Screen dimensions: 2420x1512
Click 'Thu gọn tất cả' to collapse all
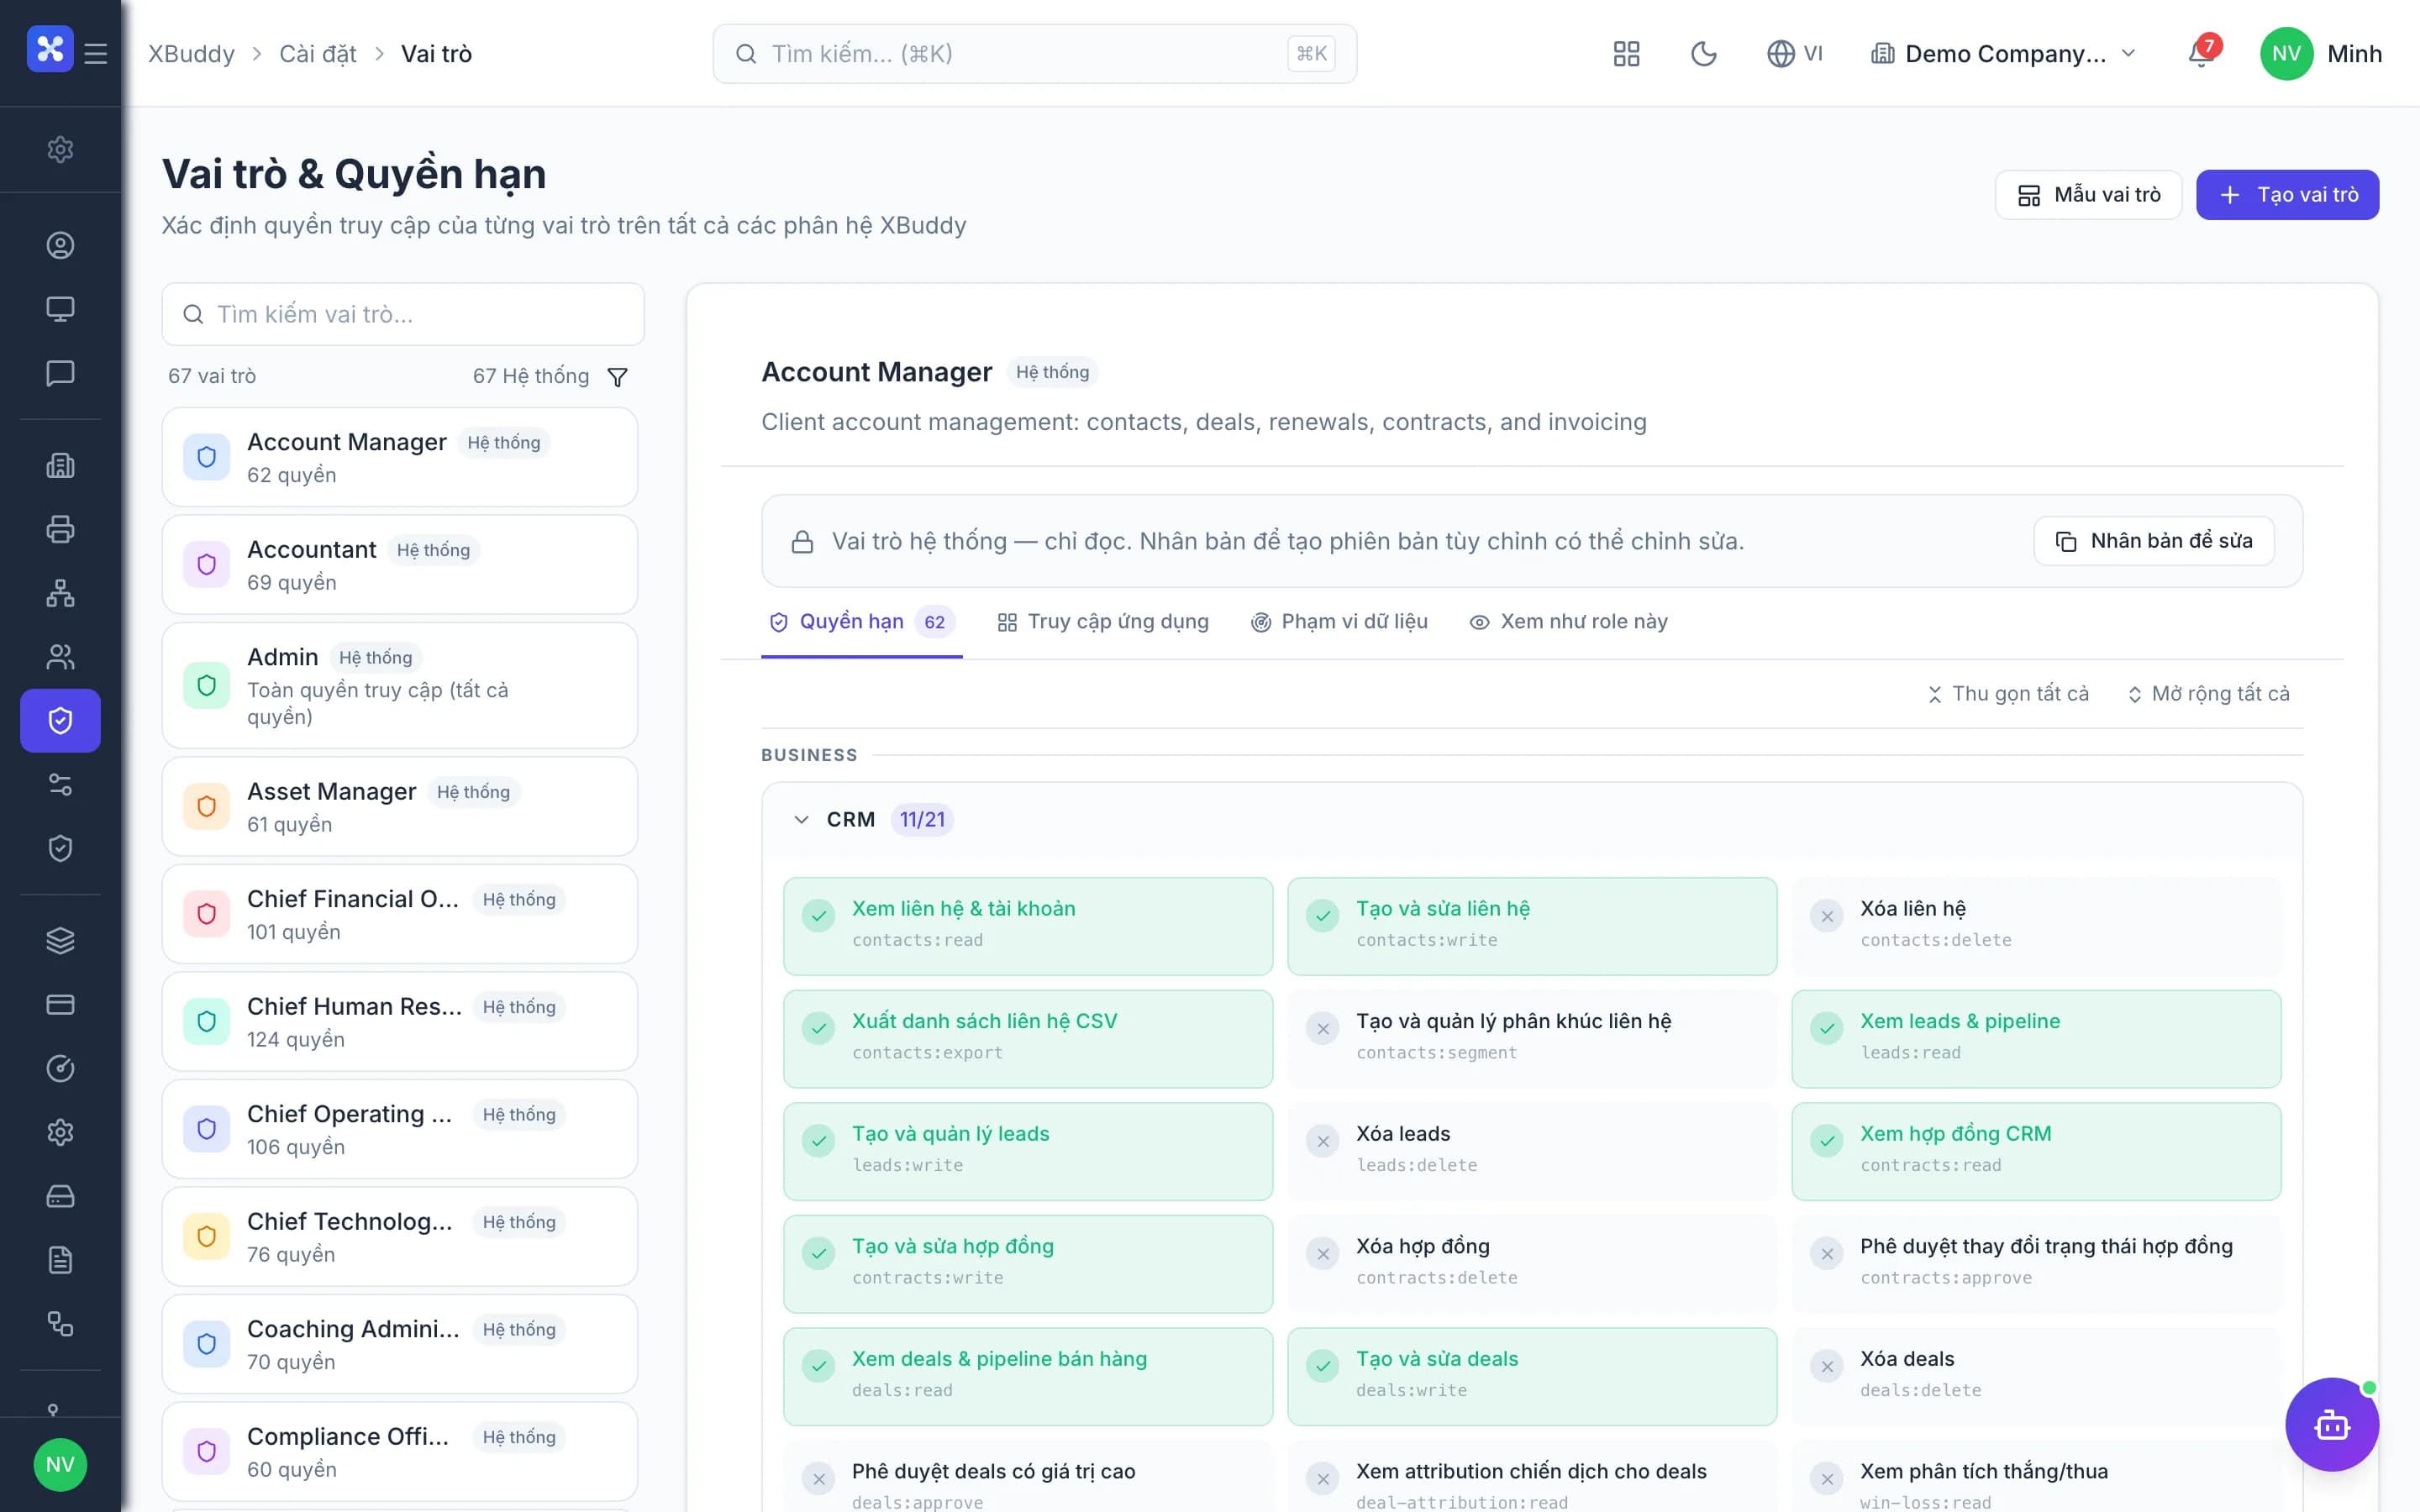(2008, 694)
